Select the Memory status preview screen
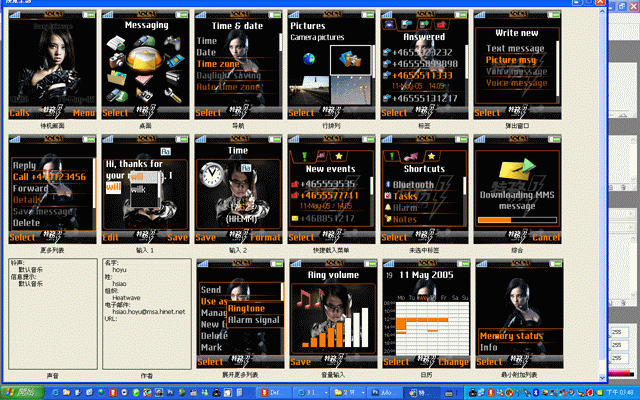 pyautogui.click(x=520, y=314)
